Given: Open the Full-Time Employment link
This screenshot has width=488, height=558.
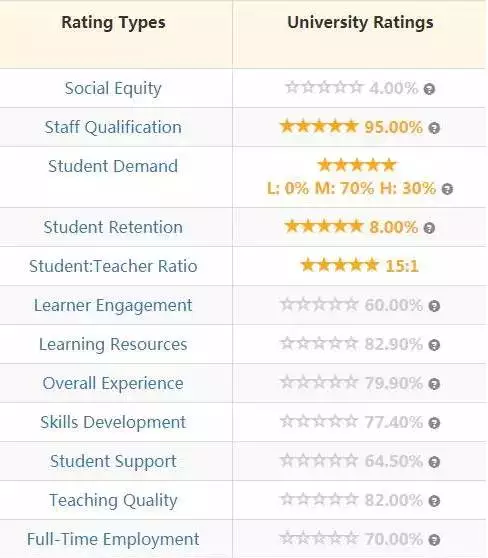Looking at the screenshot, I should tap(113, 539).
